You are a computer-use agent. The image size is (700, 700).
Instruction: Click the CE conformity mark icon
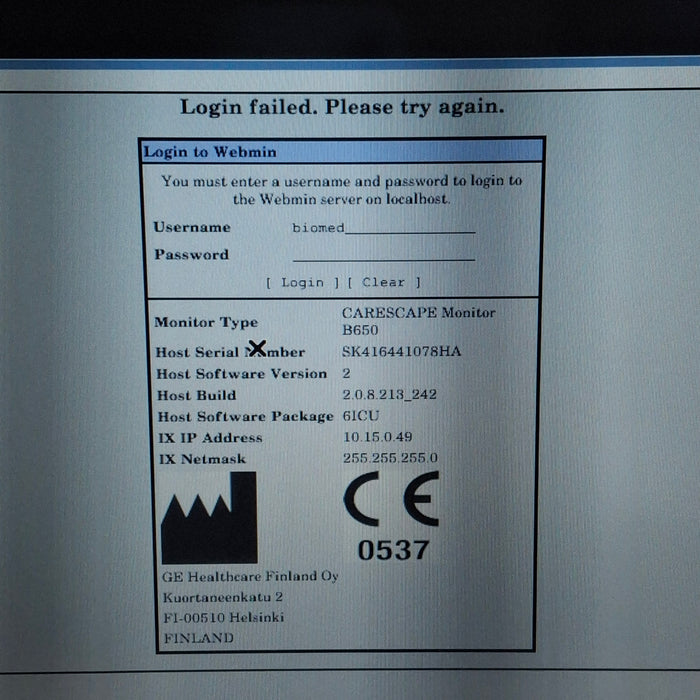392,500
